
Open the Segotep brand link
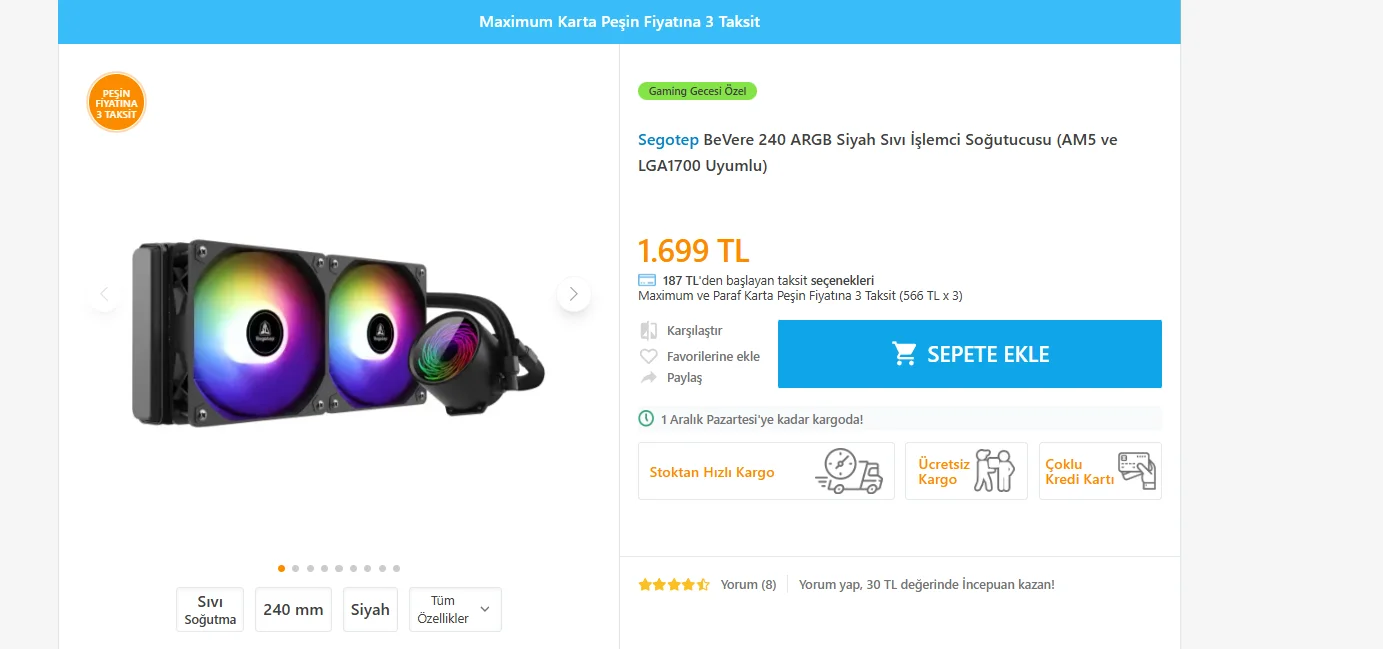click(x=668, y=139)
